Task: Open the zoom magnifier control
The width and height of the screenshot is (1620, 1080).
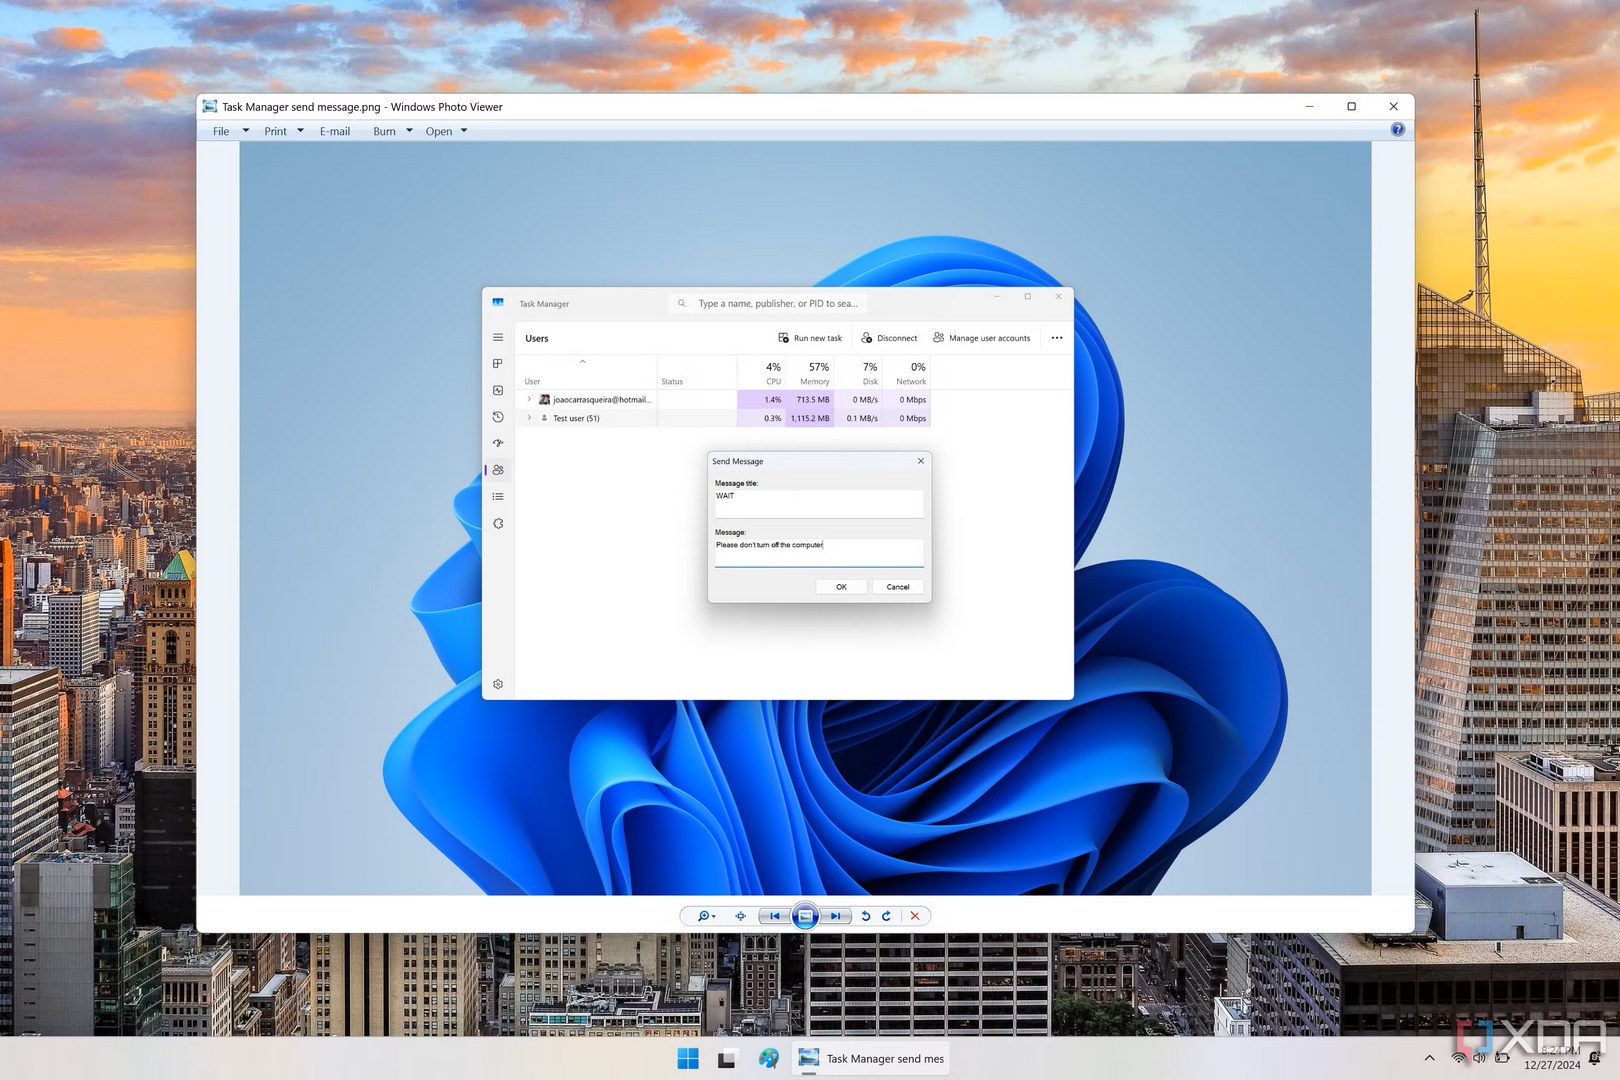Action: coord(705,916)
